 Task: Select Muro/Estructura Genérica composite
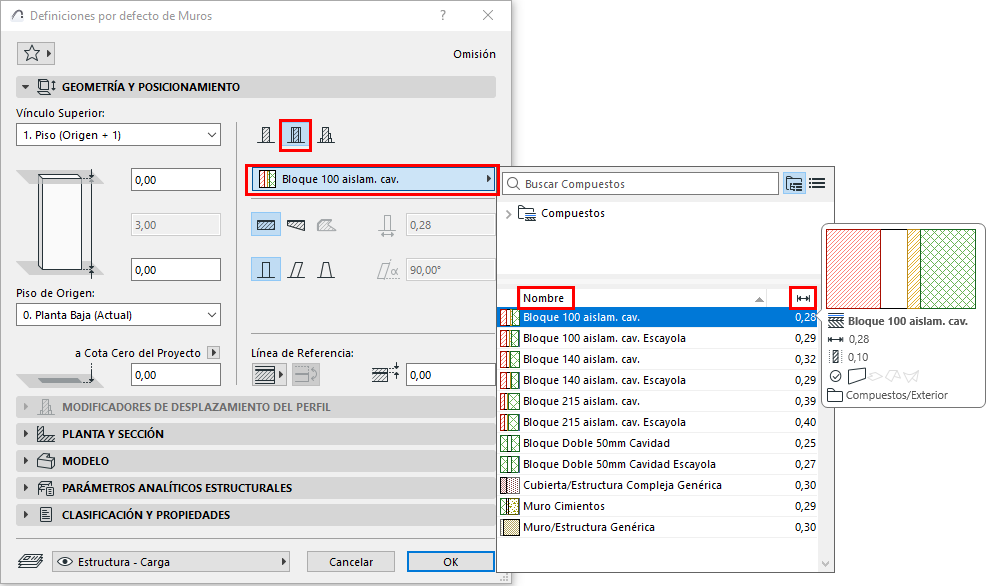pyautogui.click(x=658, y=527)
